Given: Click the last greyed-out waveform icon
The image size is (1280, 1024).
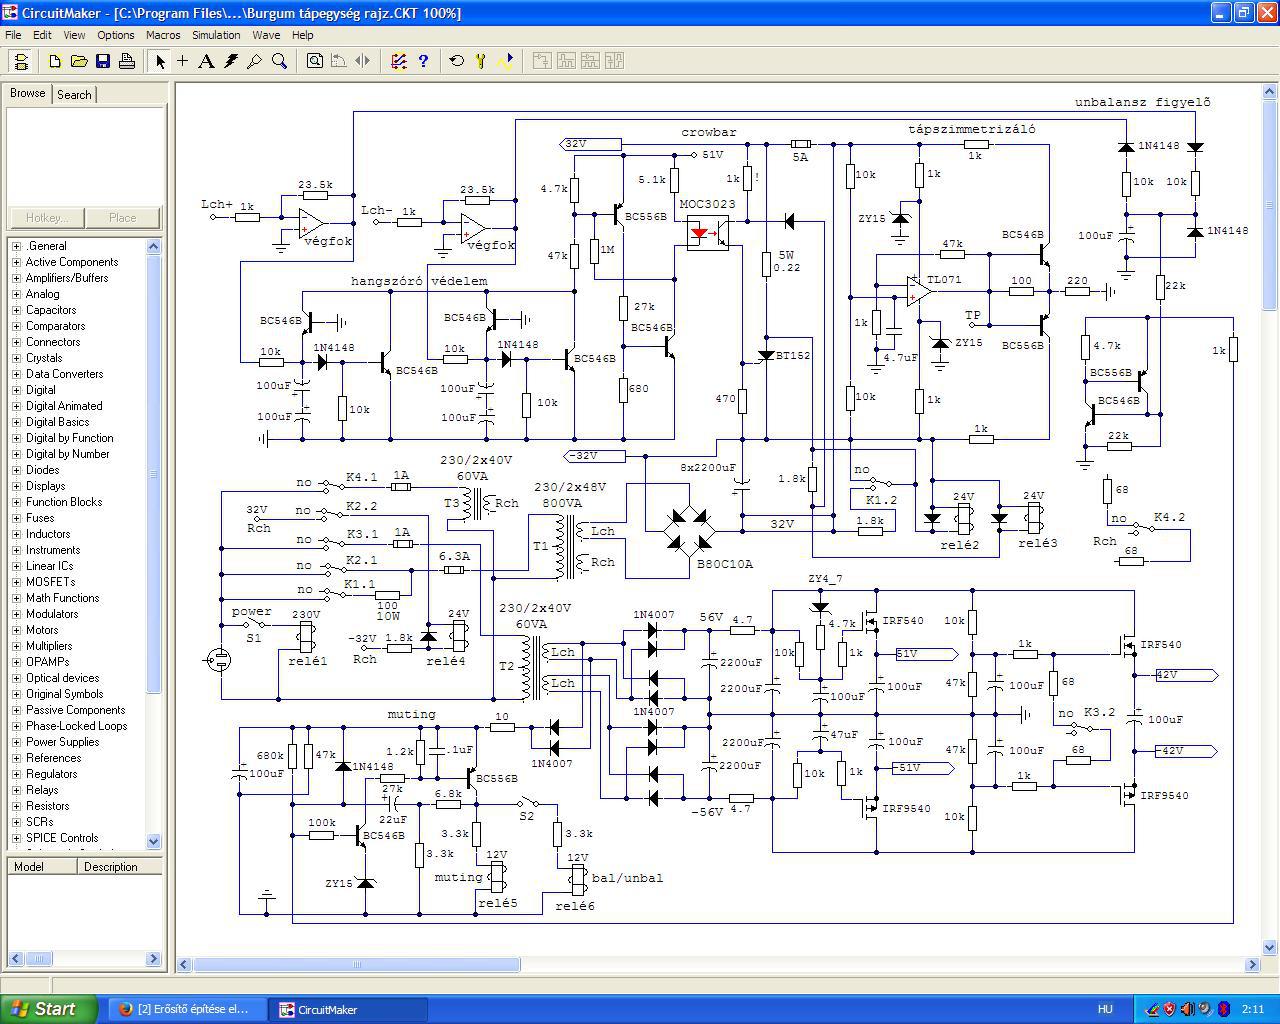Looking at the screenshot, I should [x=614, y=61].
